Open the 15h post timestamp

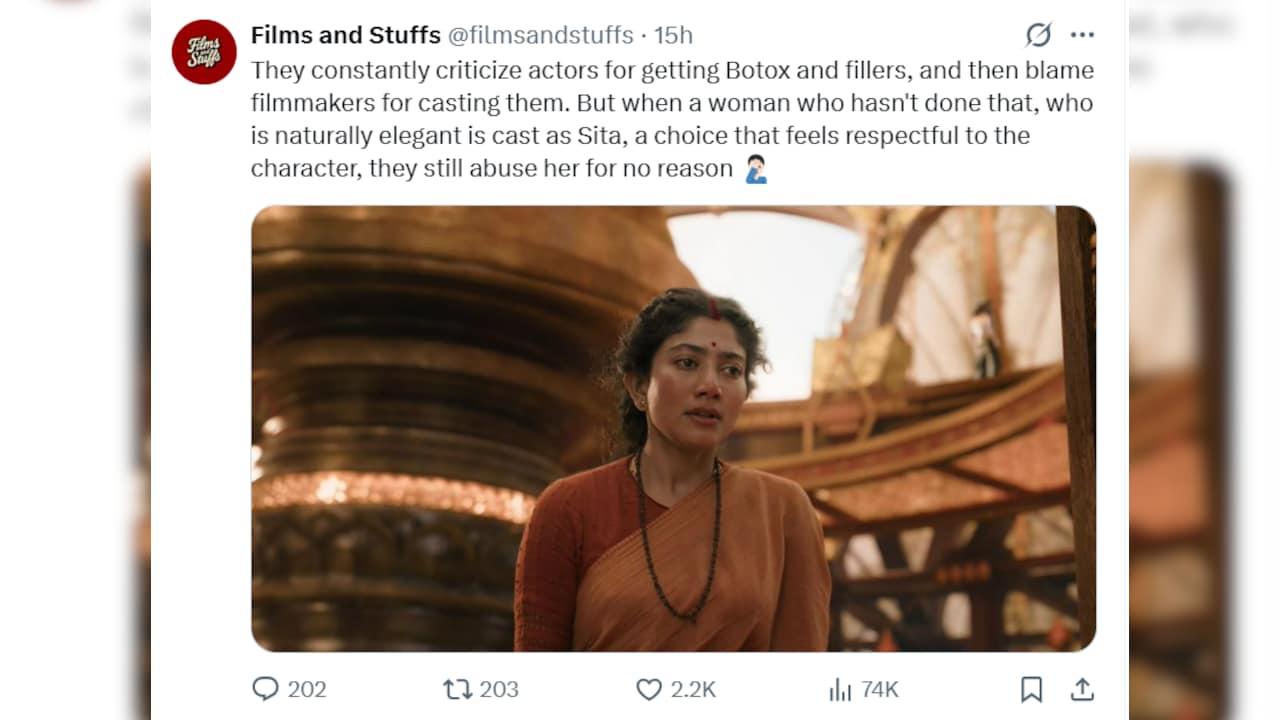[673, 35]
